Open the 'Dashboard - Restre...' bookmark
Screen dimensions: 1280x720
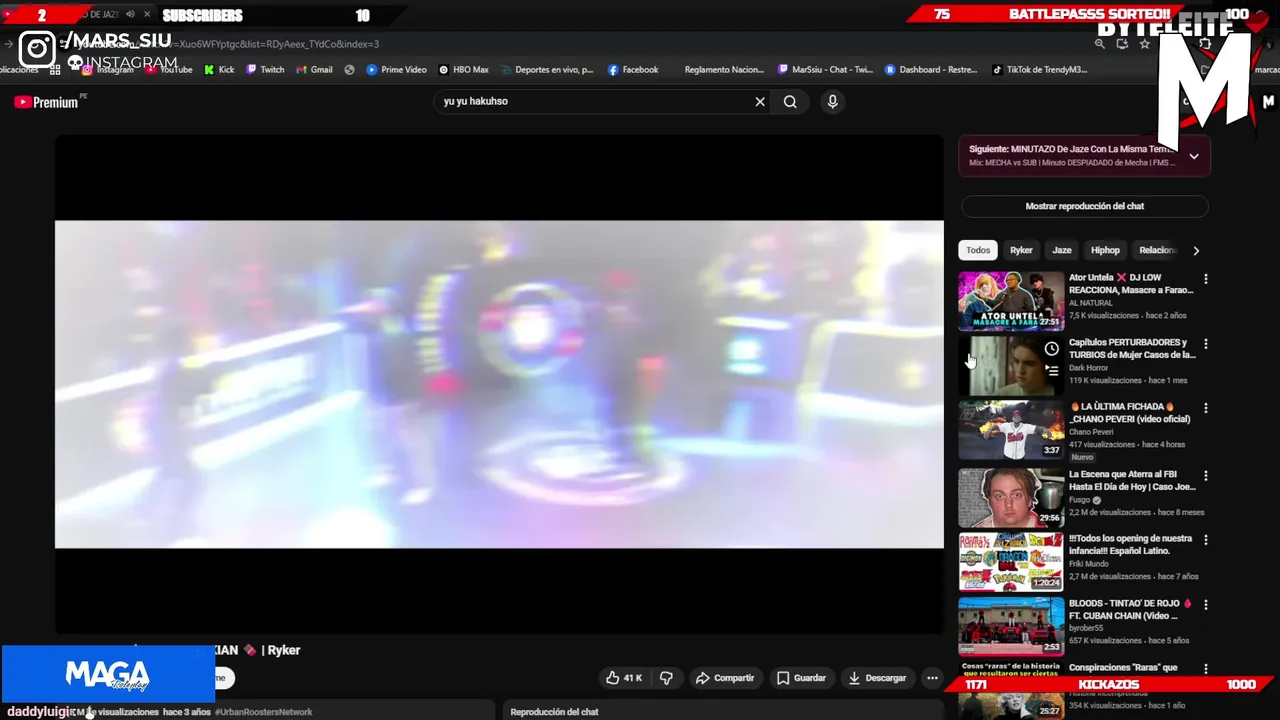tap(931, 70)
